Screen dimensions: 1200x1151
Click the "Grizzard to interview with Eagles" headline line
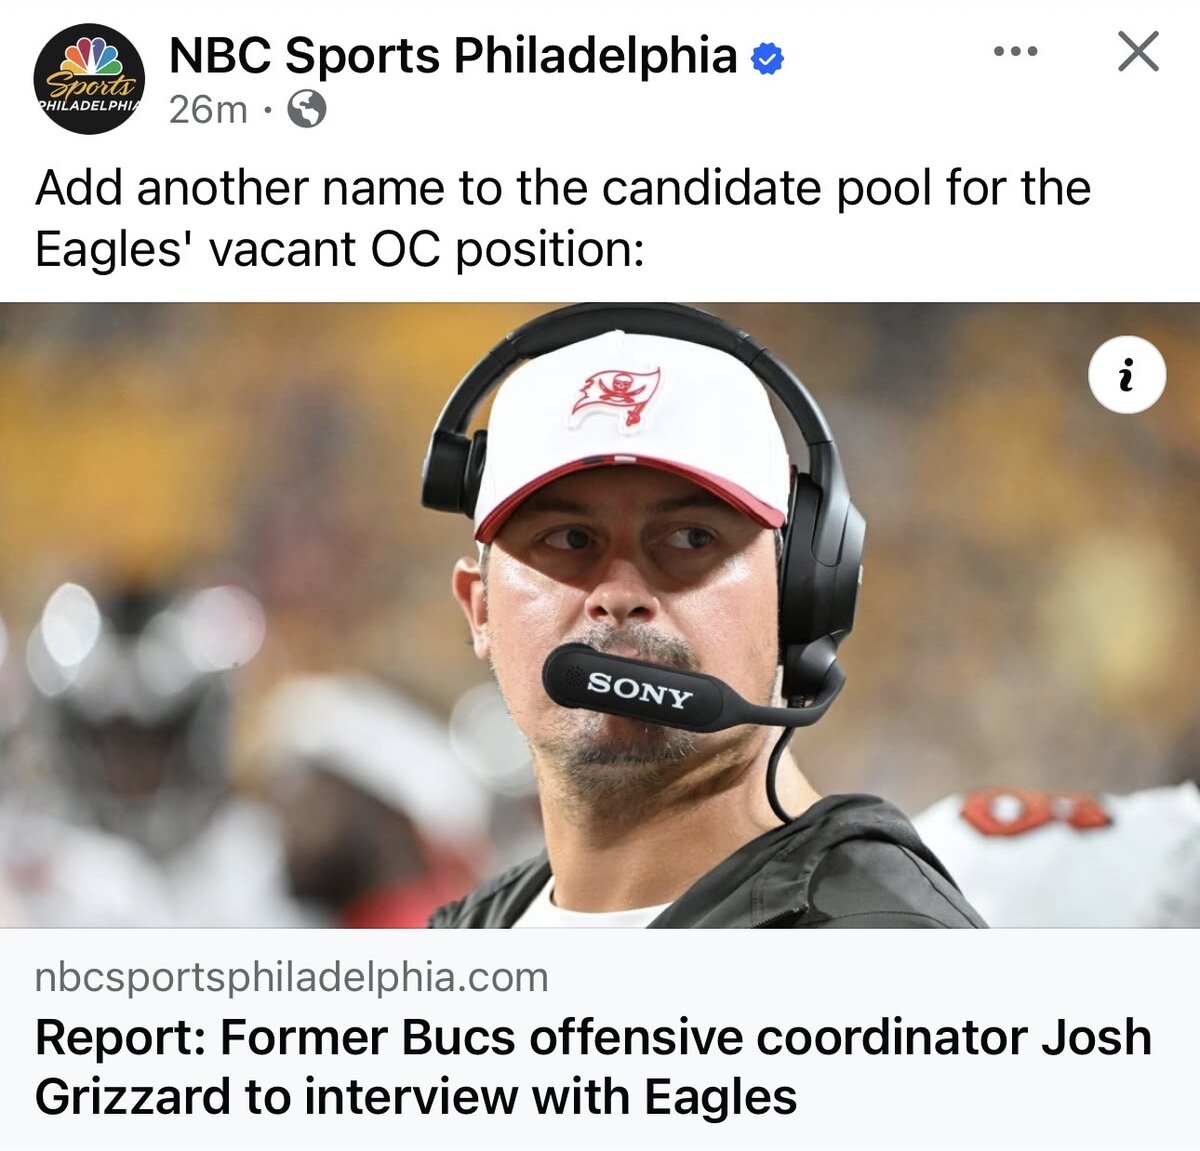416,1096
